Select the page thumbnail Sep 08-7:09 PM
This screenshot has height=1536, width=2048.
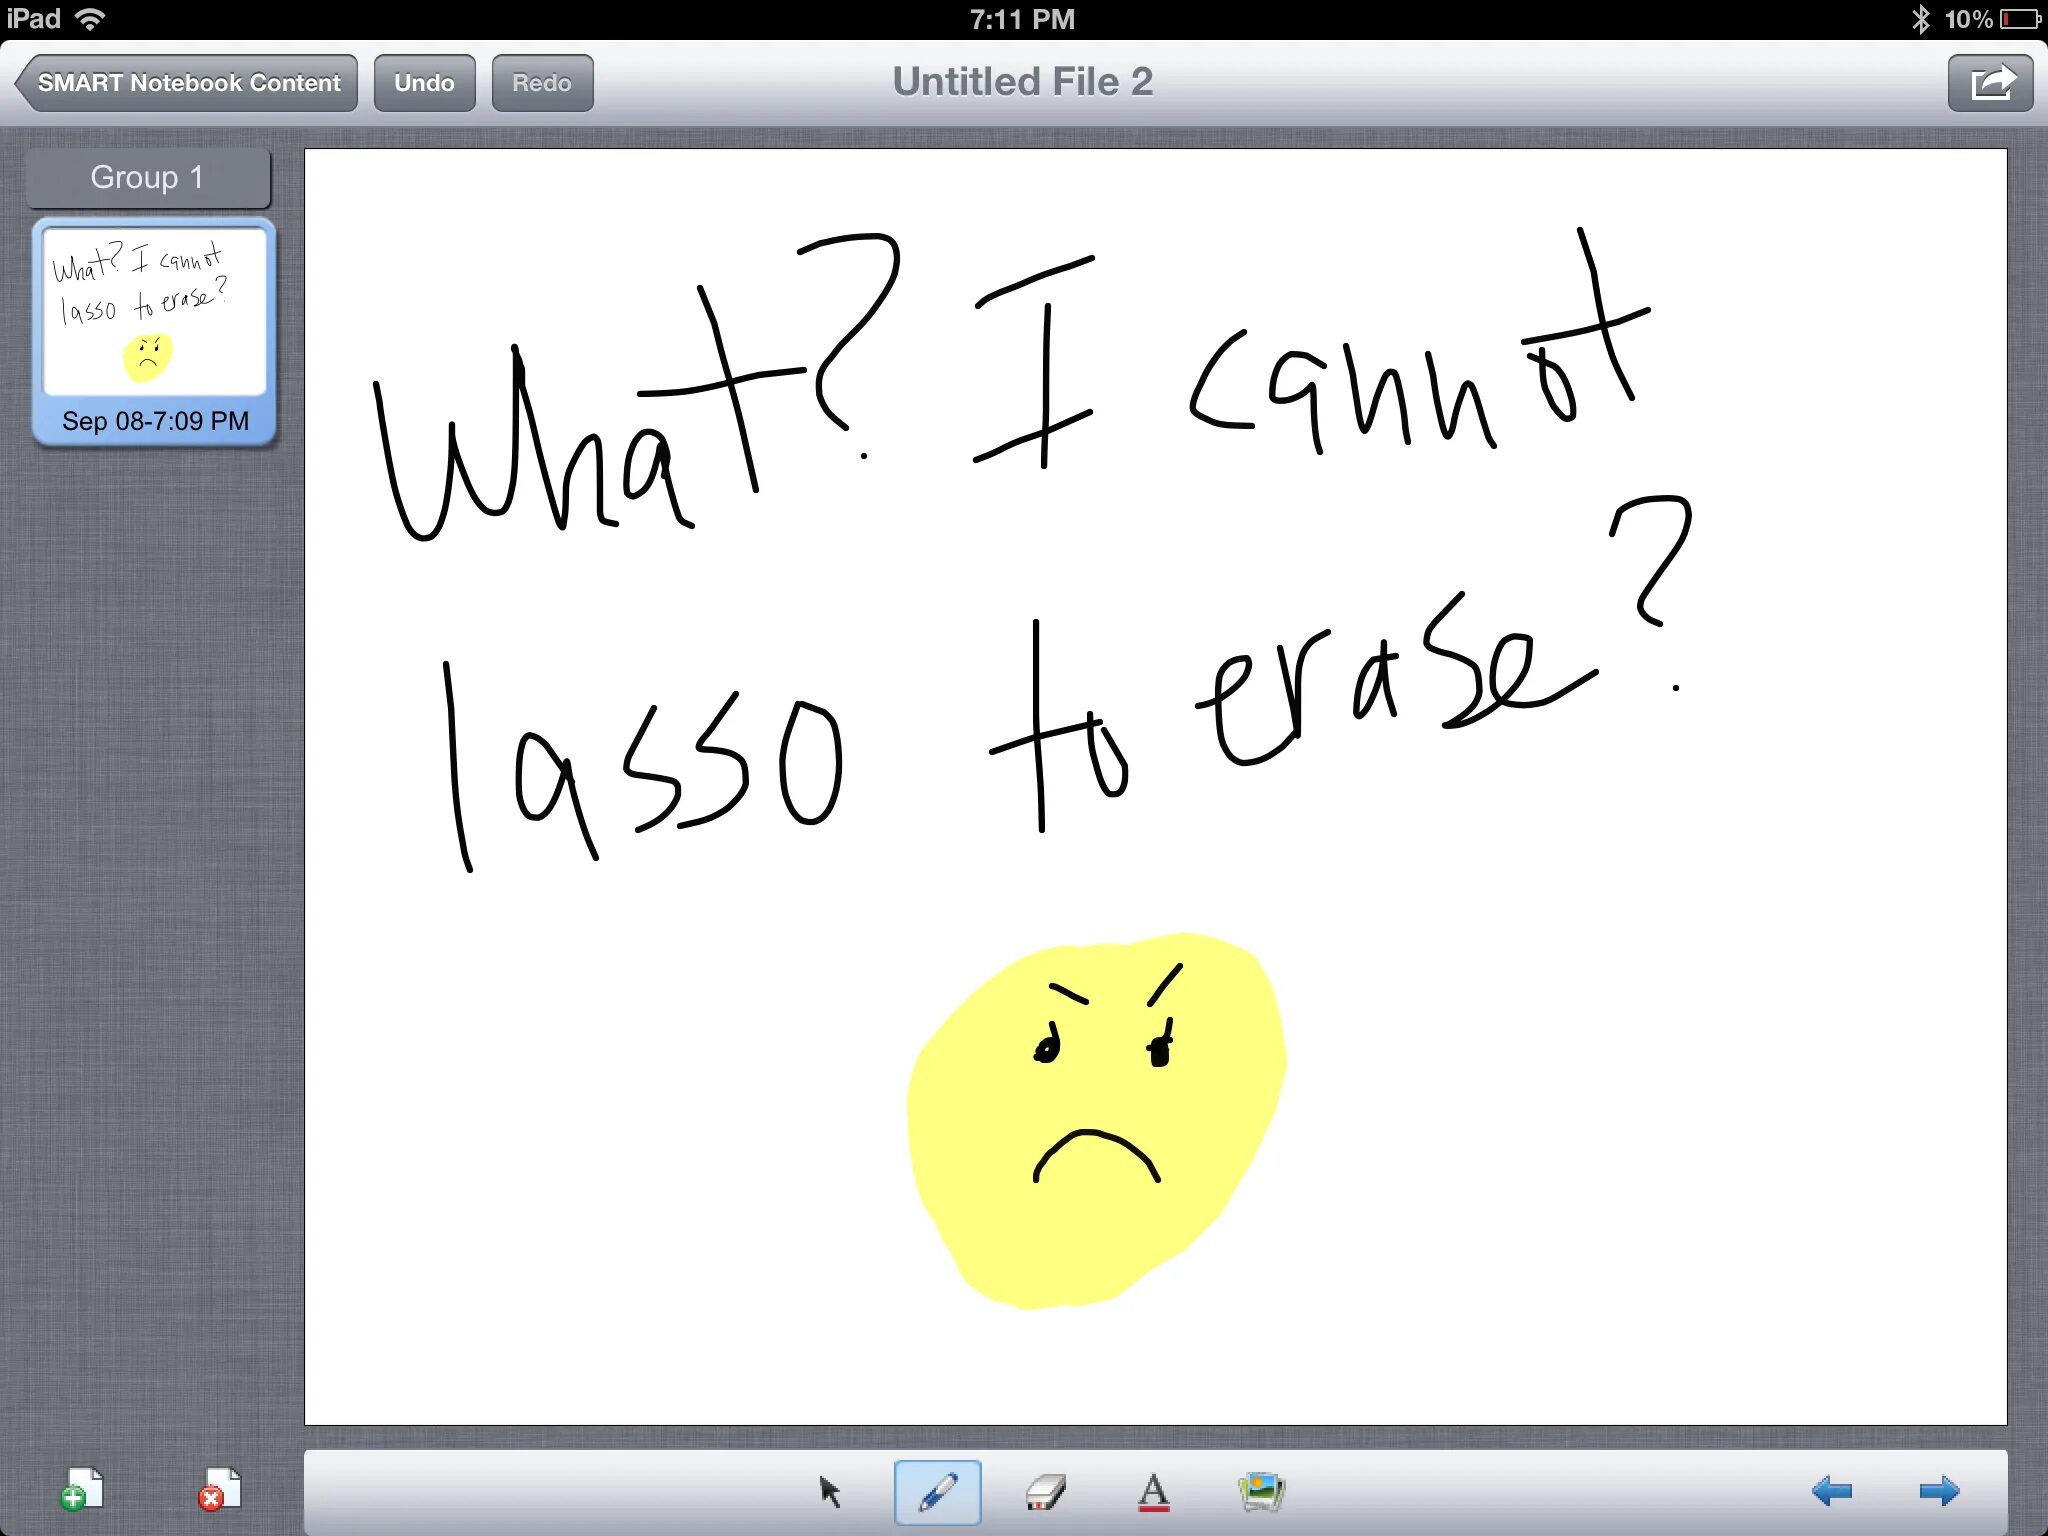click(x=154, y=330)
